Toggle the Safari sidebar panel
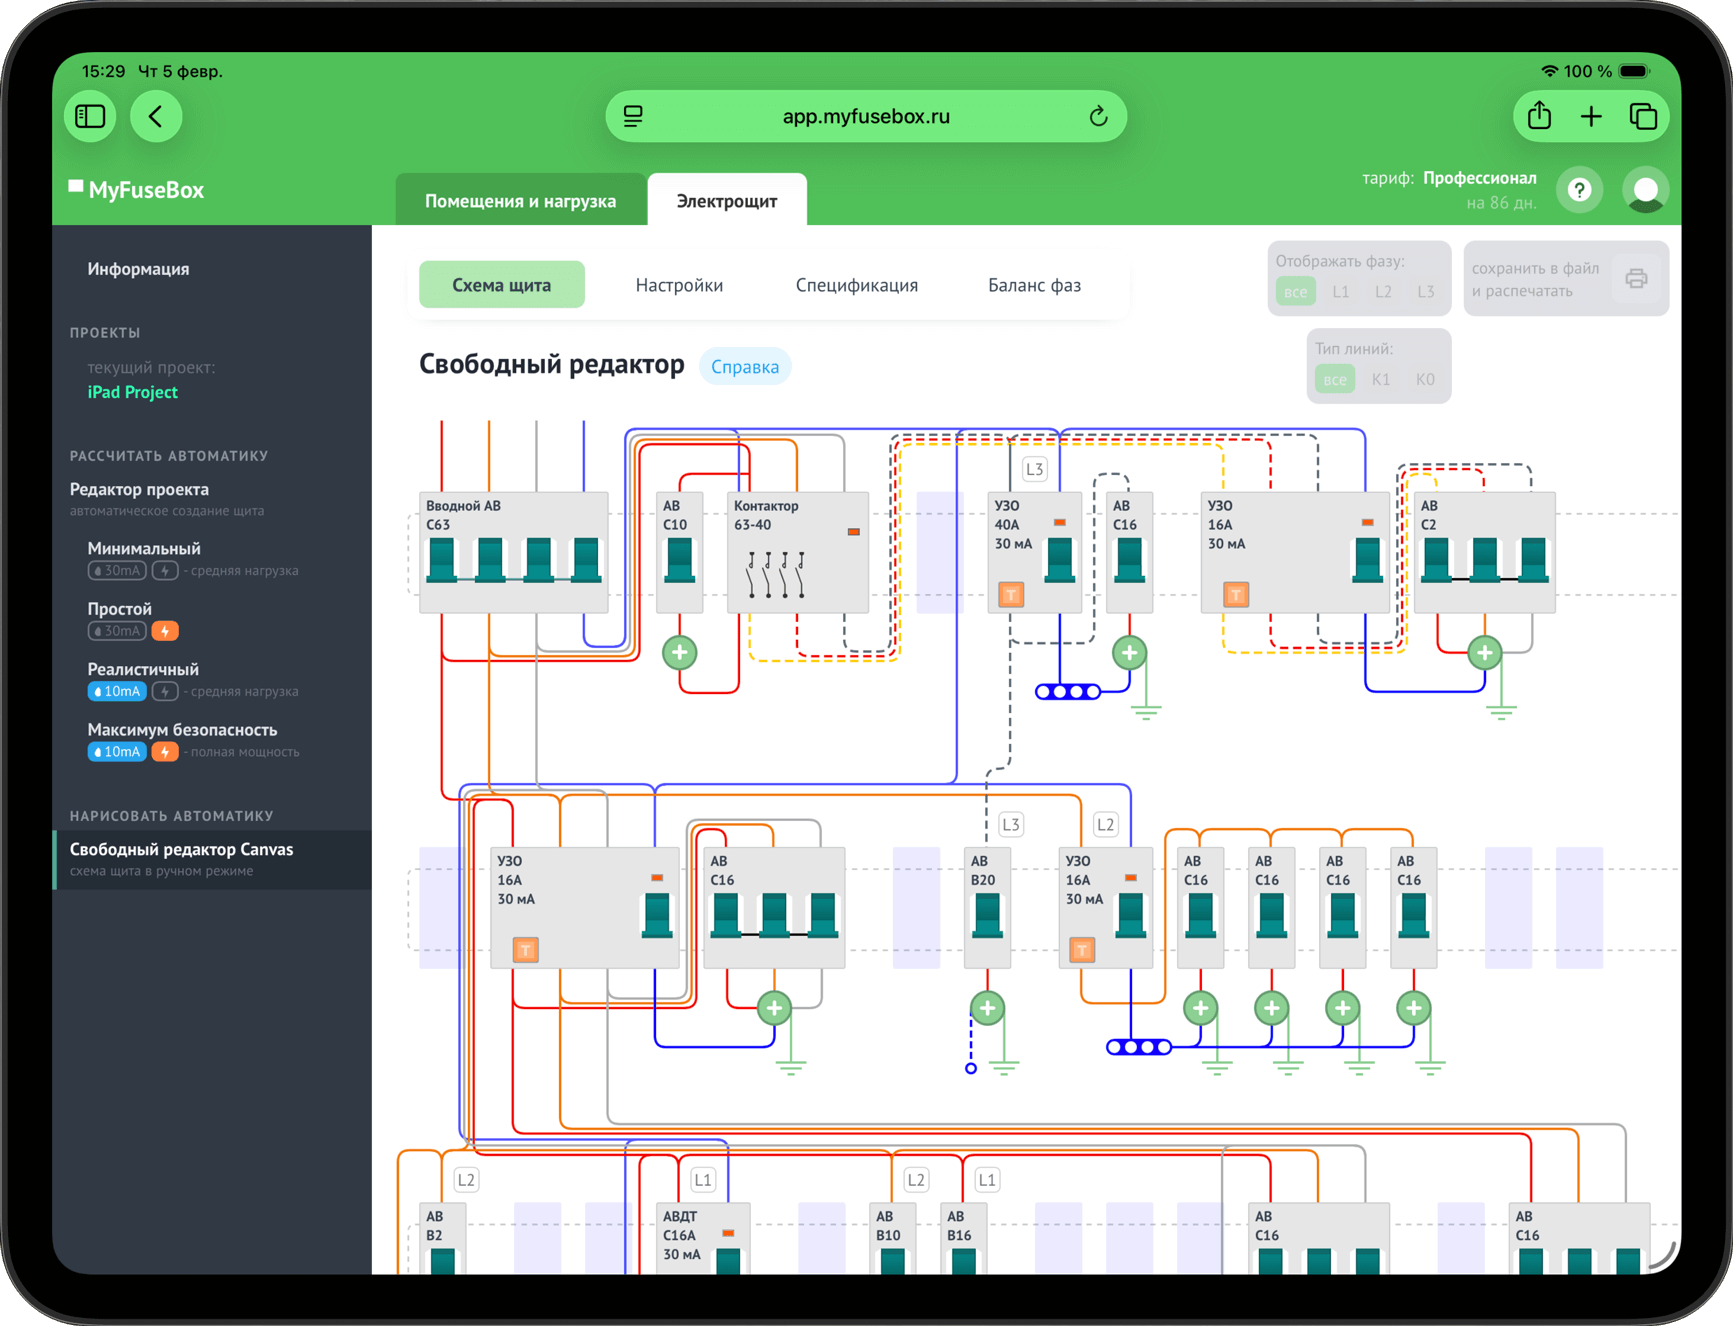The height and width of the screenshot is (1326, 1733). coord(90,116)
